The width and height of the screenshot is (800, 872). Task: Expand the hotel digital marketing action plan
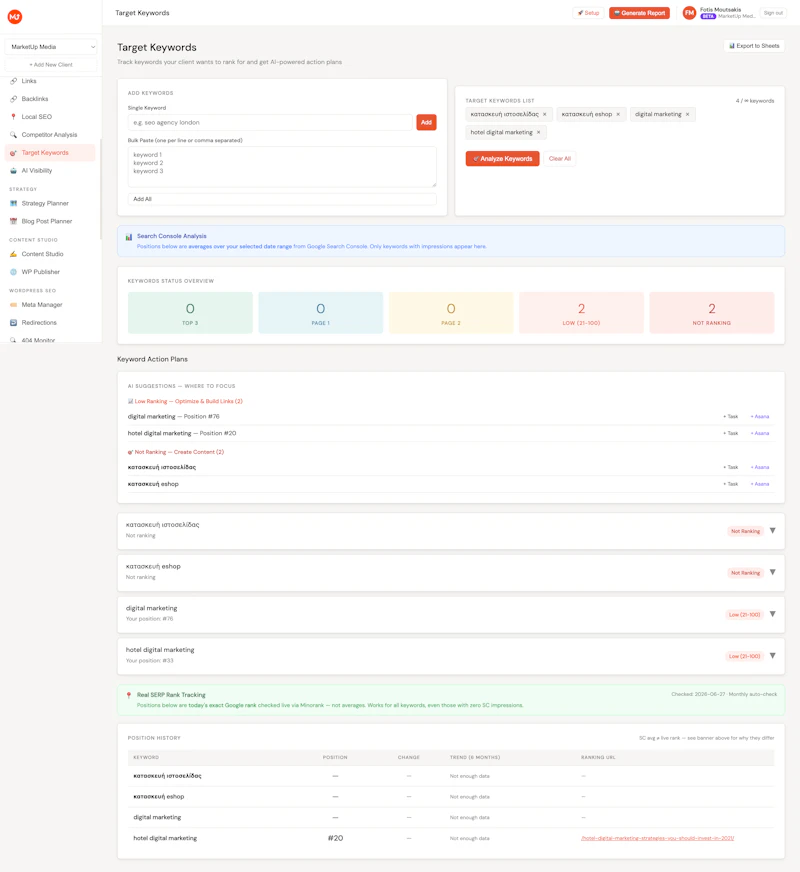click(x=773, y=656)
